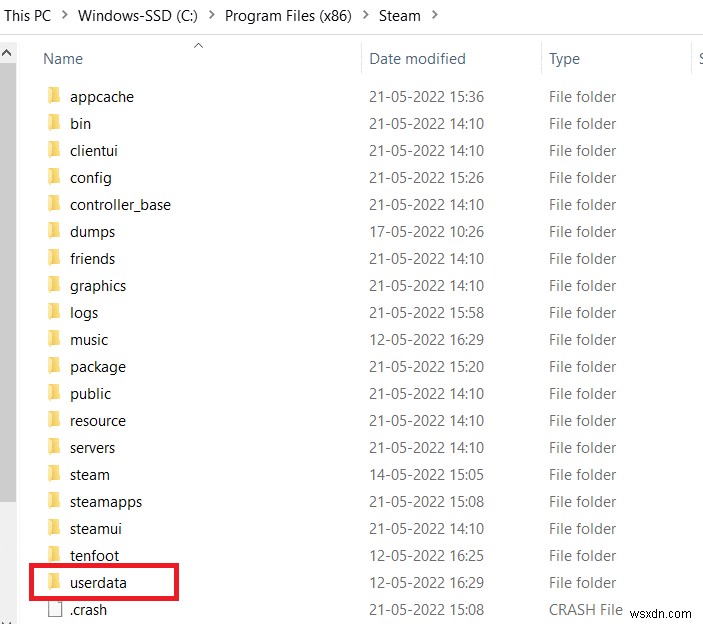Select the dumps folder name
This screenshot has height=624, width=703.
(x=92, y=232)
